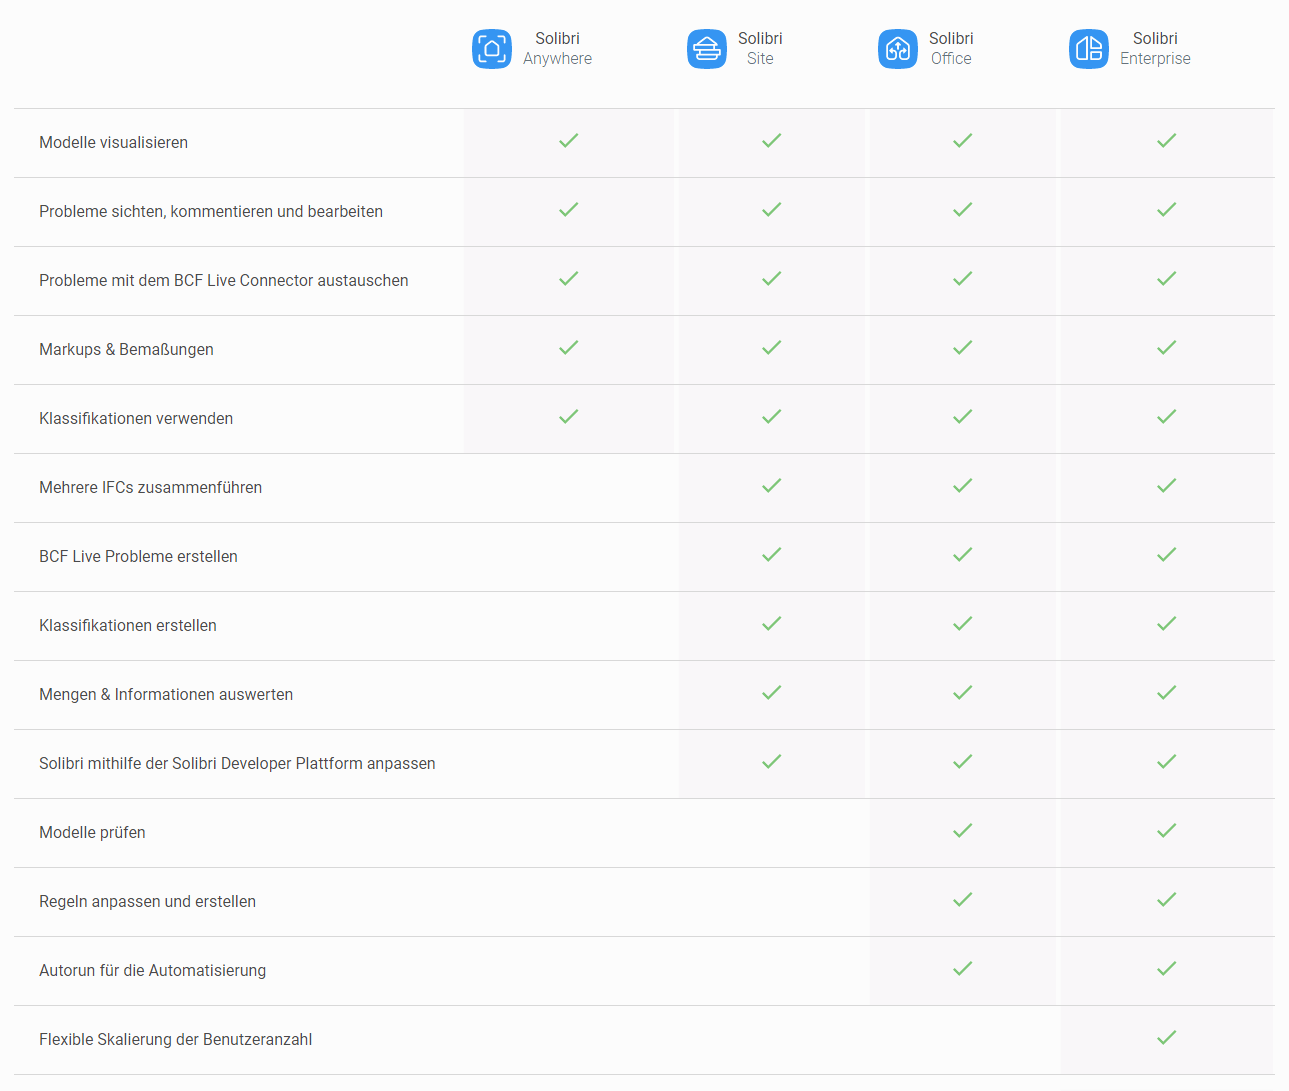Image resolution: width=1289 pixels, height=1091 pixels.
Task: Select the 'Modelle prüfen' feature label
Action: click(x=92, y=833)
